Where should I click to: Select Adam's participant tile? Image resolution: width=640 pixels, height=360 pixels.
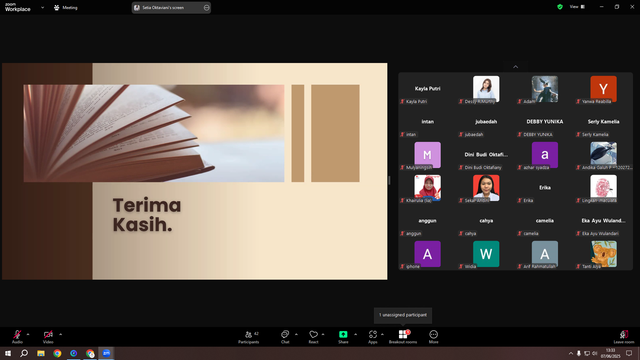[544, 89]
